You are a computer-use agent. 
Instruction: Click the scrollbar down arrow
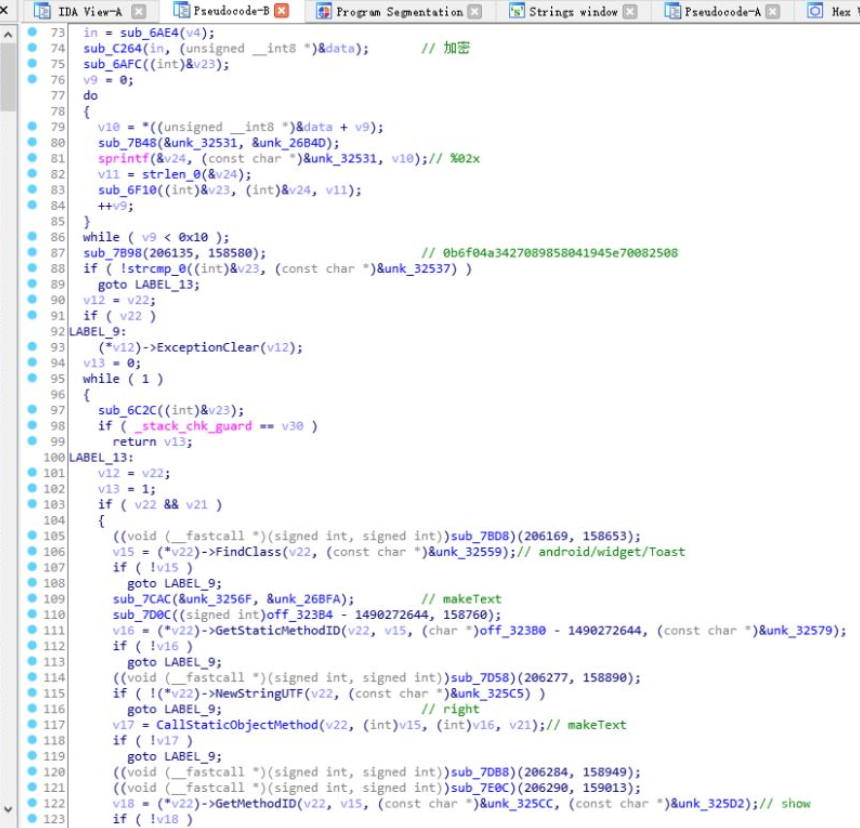point(8,809)
